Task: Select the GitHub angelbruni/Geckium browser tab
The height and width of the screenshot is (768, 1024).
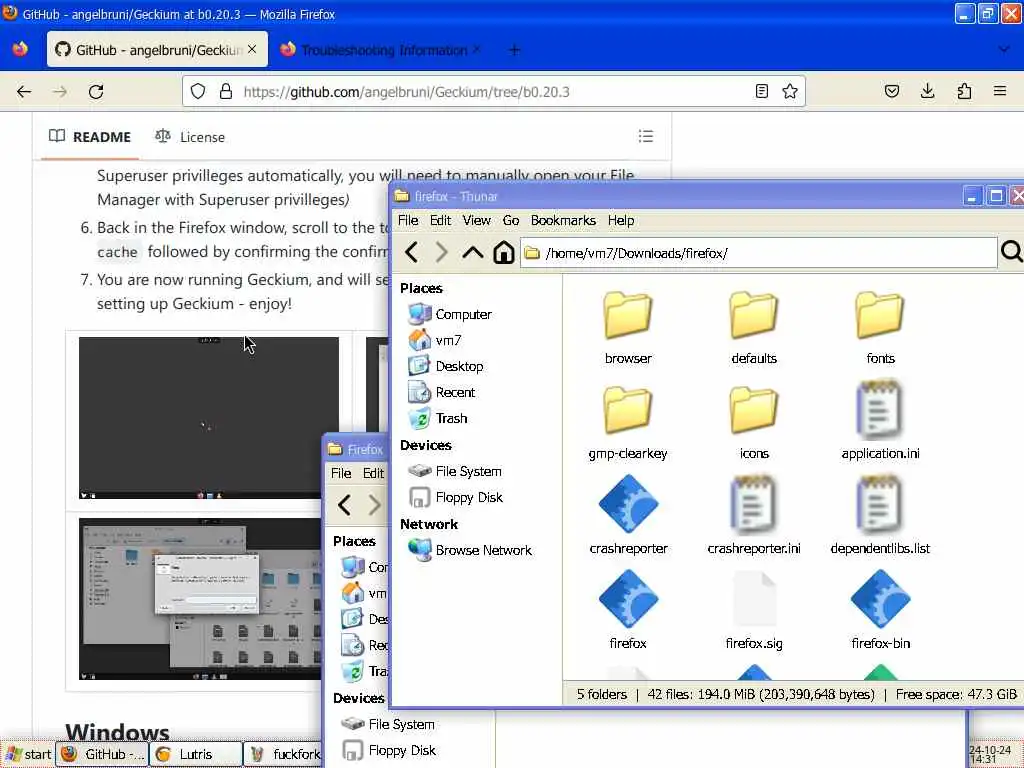Action: coord(157,50)
